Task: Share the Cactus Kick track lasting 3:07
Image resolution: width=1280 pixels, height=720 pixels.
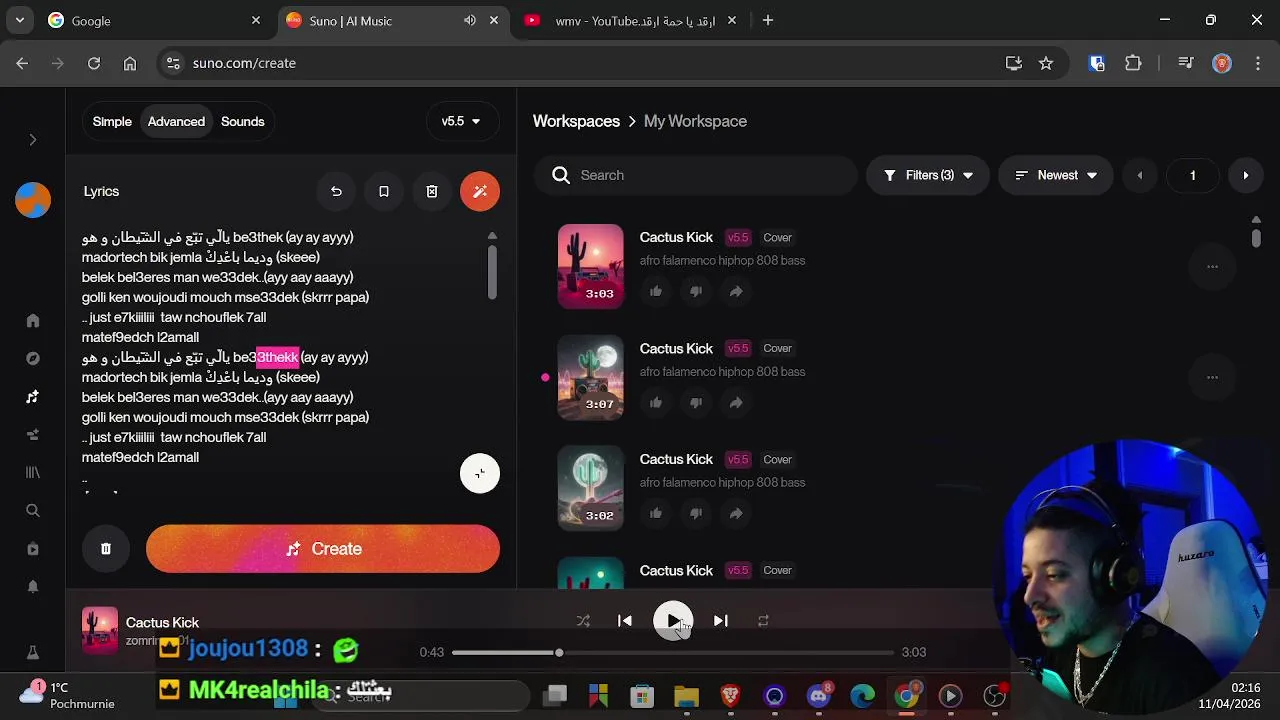Action: point(736,402)
